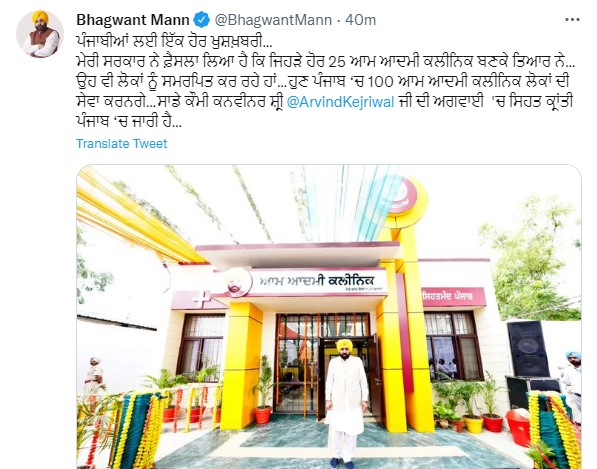The width and height of the screenshot is (597, 469).
Task: Click the Translate Tweet link
Action: 121,144
